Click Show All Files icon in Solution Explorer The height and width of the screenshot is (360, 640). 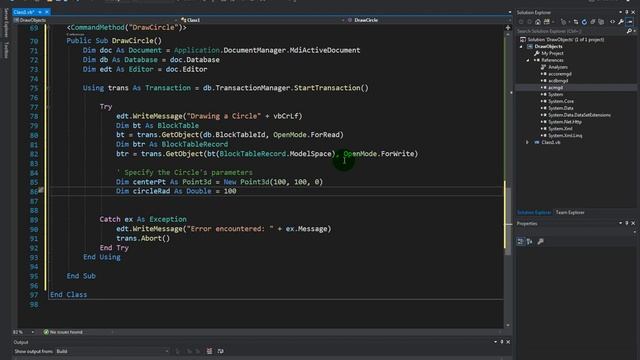click(x=601, y=22)
